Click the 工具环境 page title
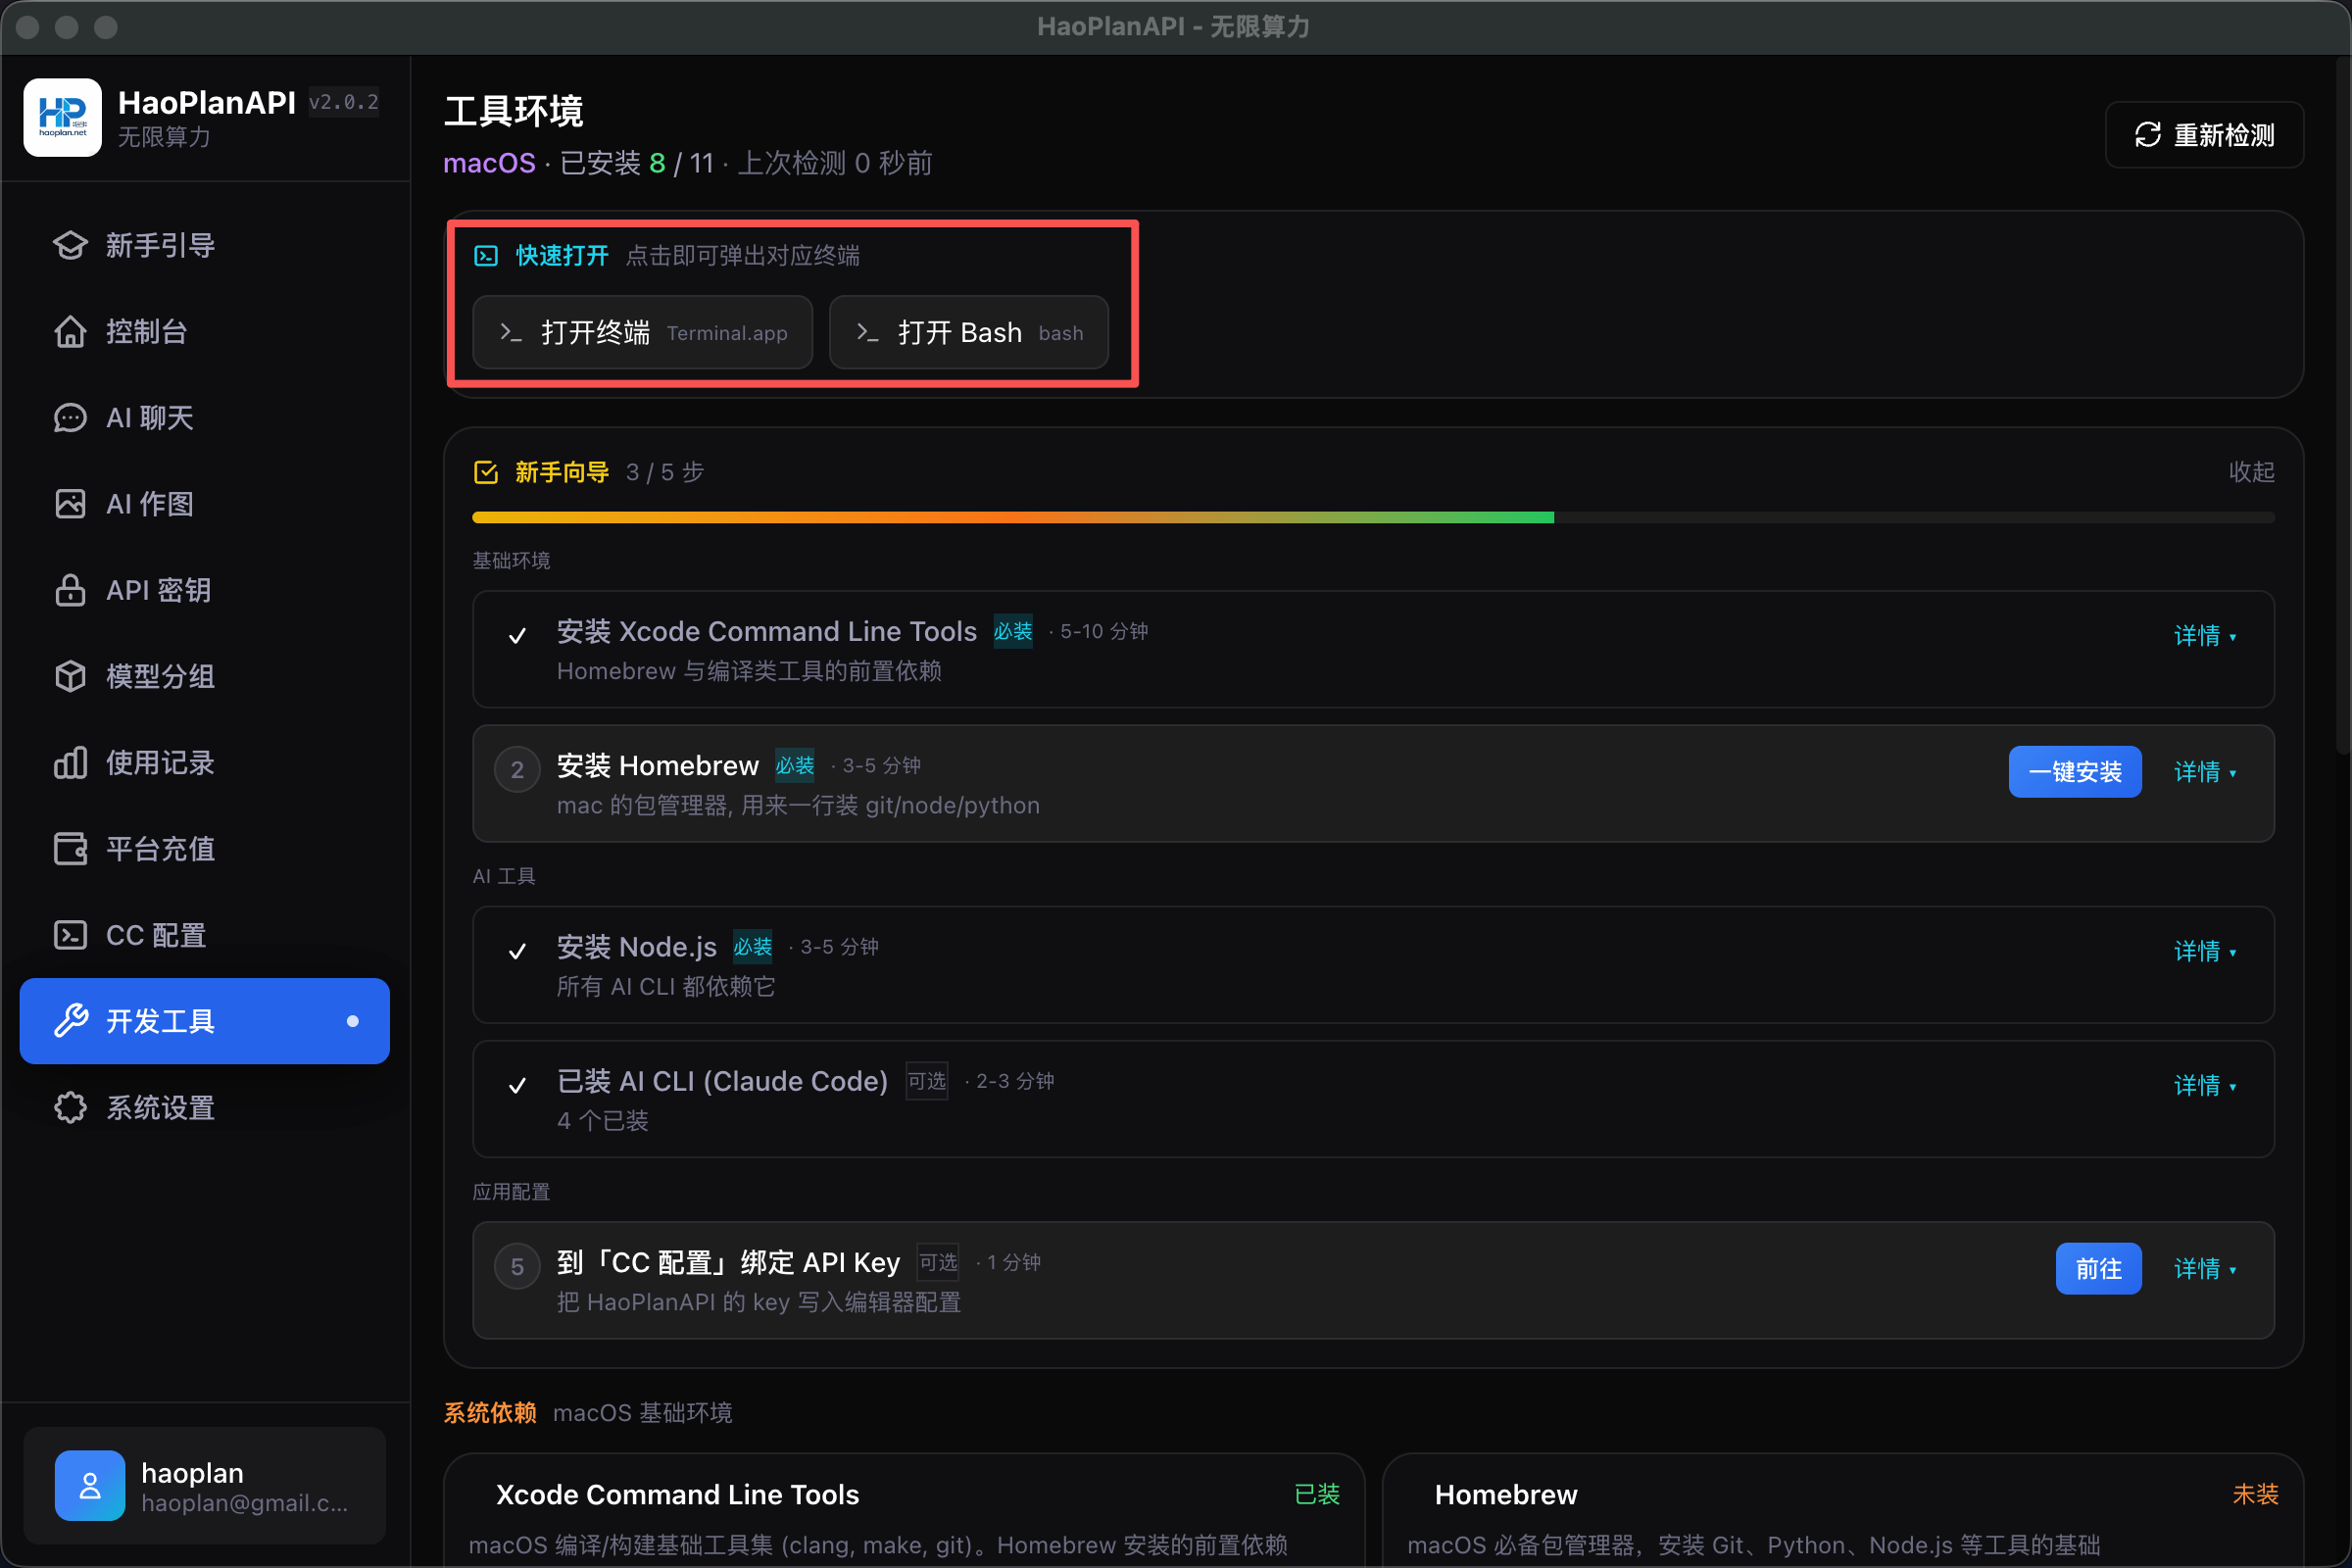This screenshot has width=2352, height=1568. pyautogui.click(x=513, y=111)
